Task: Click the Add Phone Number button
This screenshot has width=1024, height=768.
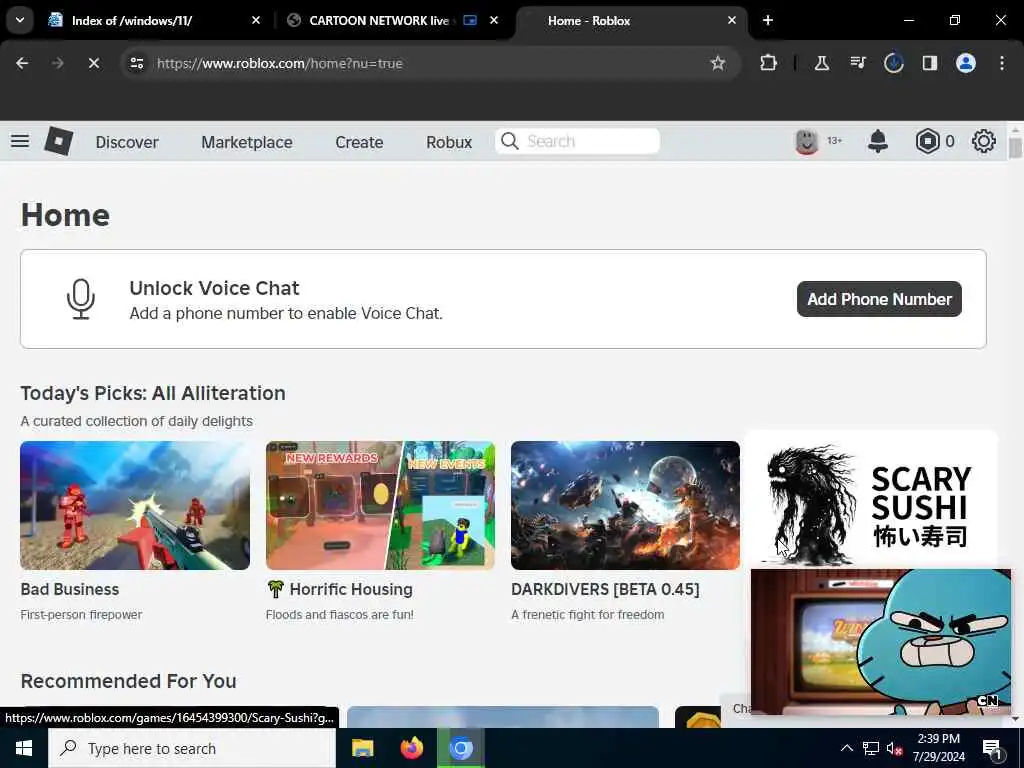Action: [879, 299]
